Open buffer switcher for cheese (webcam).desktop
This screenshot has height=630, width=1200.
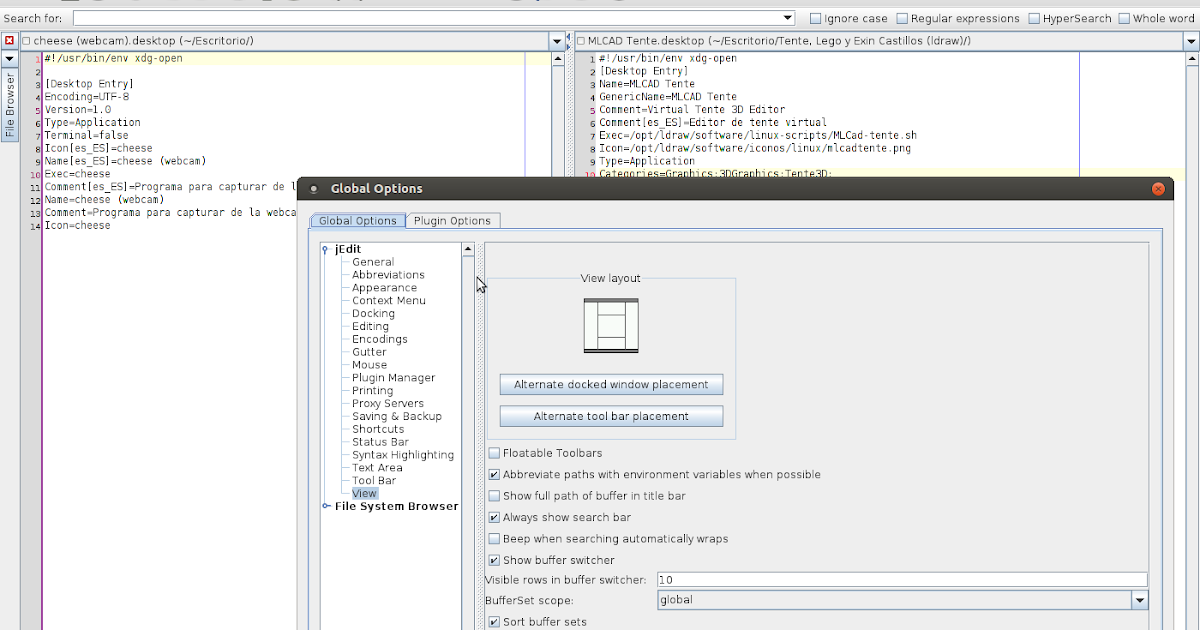tap(557, 42)
